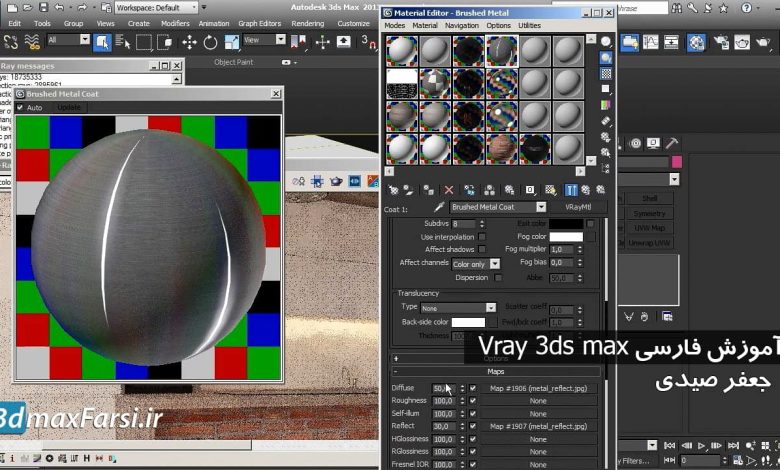This screenshot has width=780, height=470.
Task: Click Go to Start playback button
Action: (670, 446)
